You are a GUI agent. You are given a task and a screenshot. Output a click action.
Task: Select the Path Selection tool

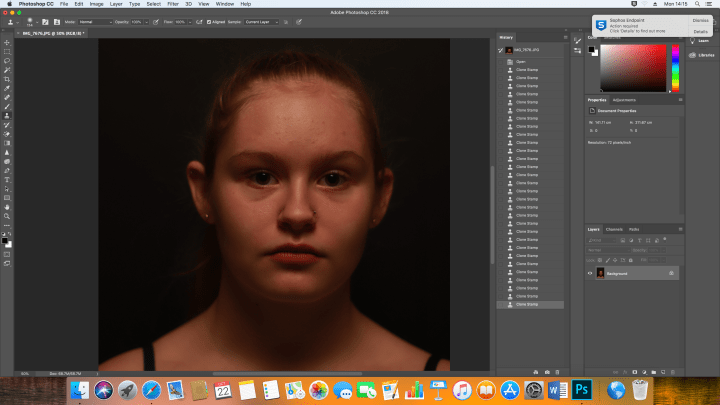coord(7,189)
